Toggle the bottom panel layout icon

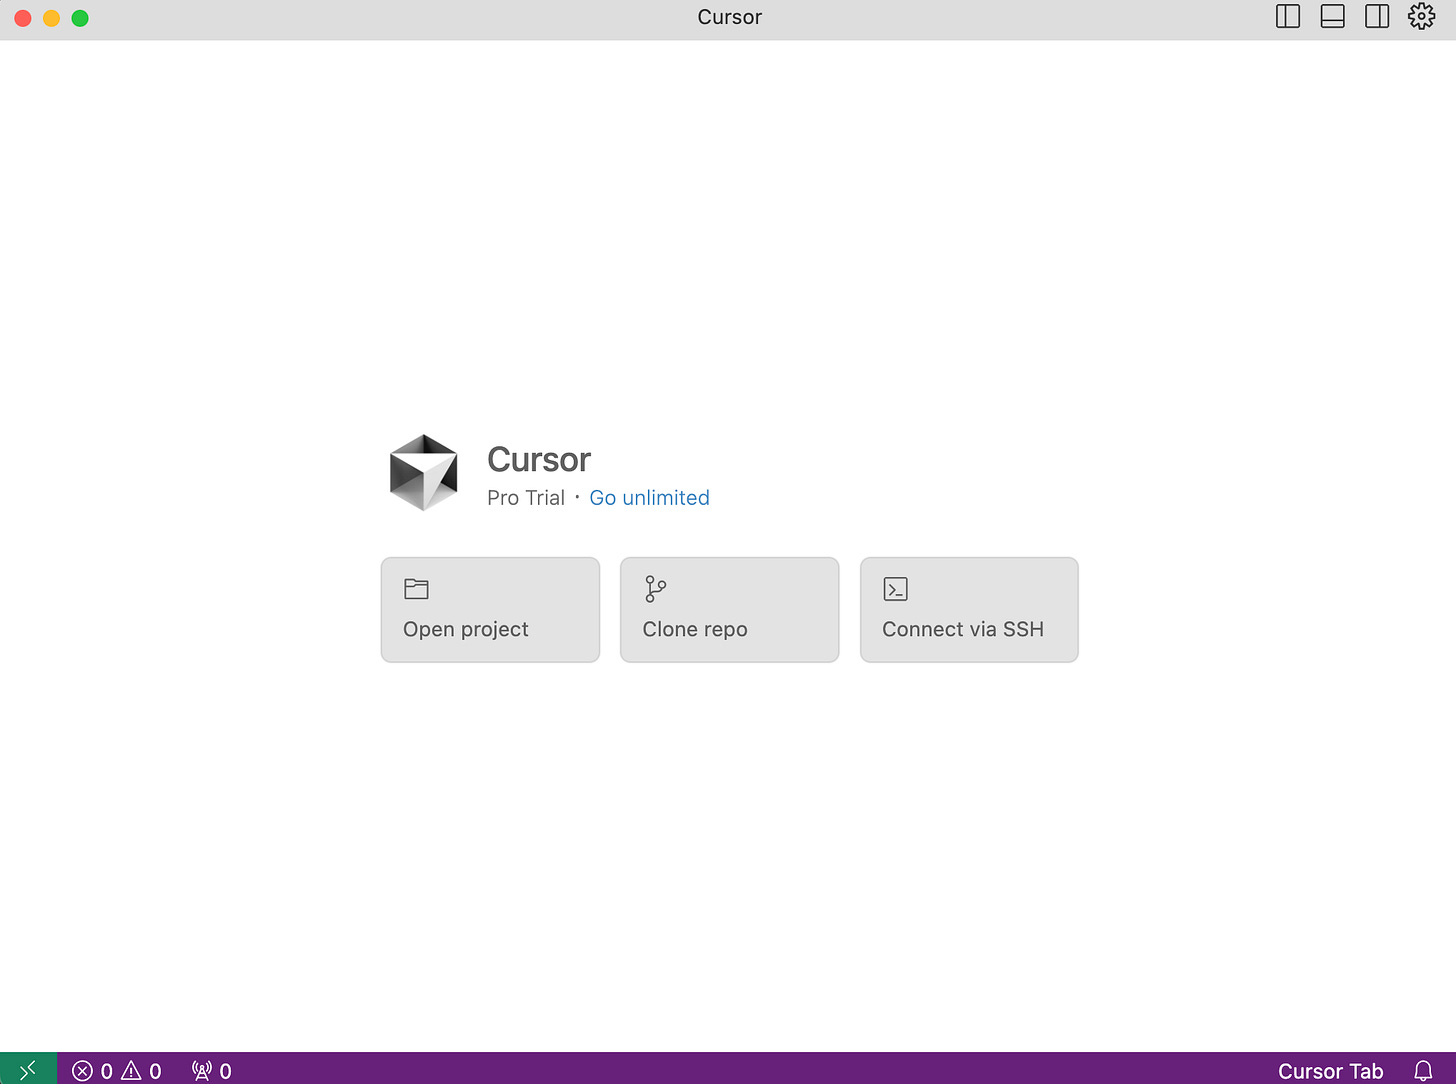(x=1332, y=17)
